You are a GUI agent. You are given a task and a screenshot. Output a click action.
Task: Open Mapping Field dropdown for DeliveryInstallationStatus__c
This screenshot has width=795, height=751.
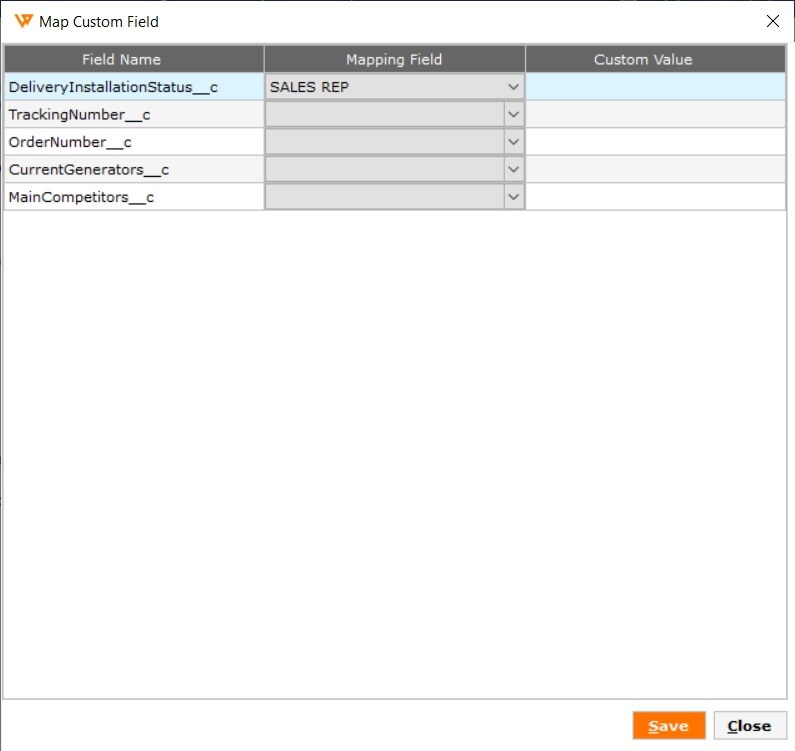(513, 87)
